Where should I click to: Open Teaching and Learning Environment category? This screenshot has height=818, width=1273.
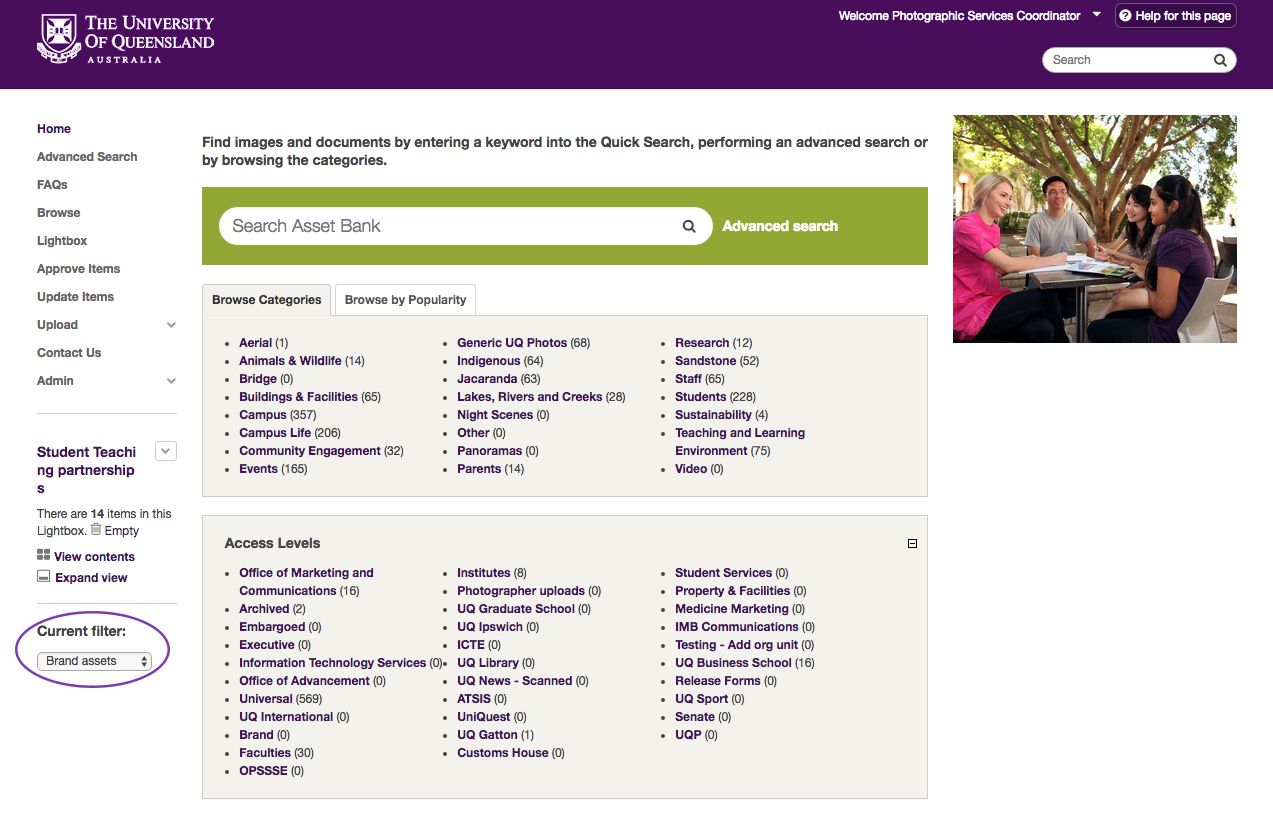click(x=740, y=442)
